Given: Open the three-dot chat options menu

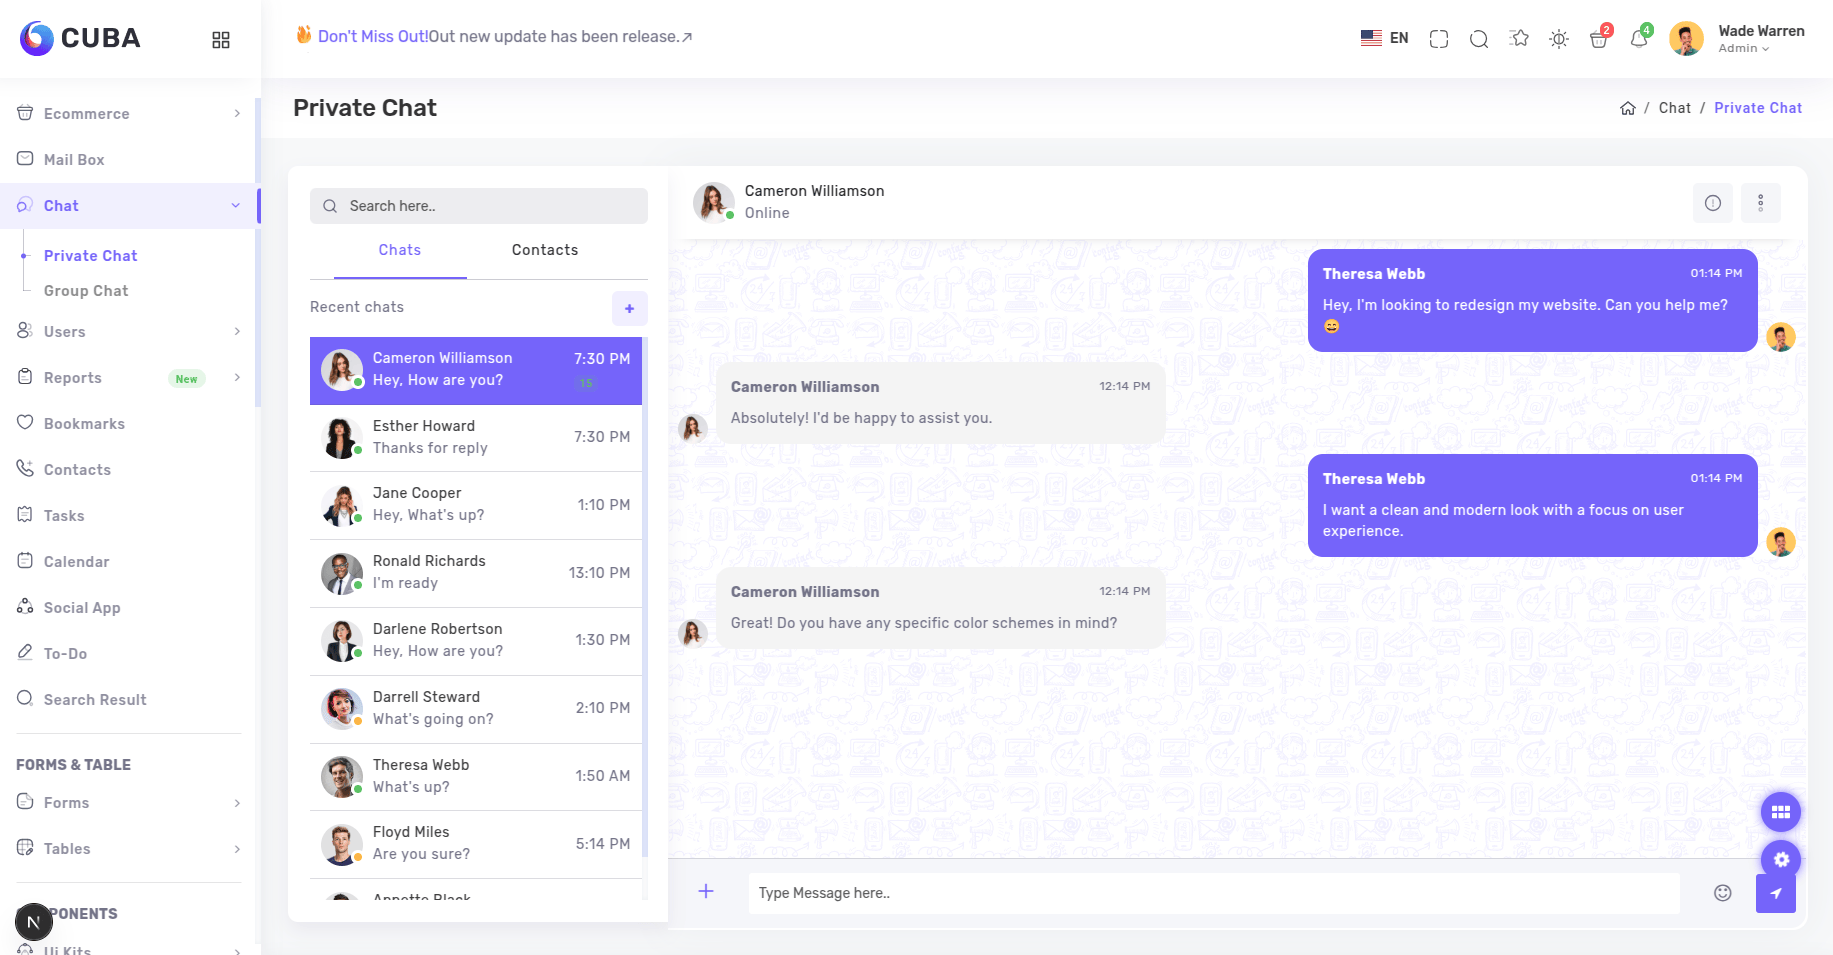Looking at the screenshot, I should pyautogui.click(x=1760, y=204).
